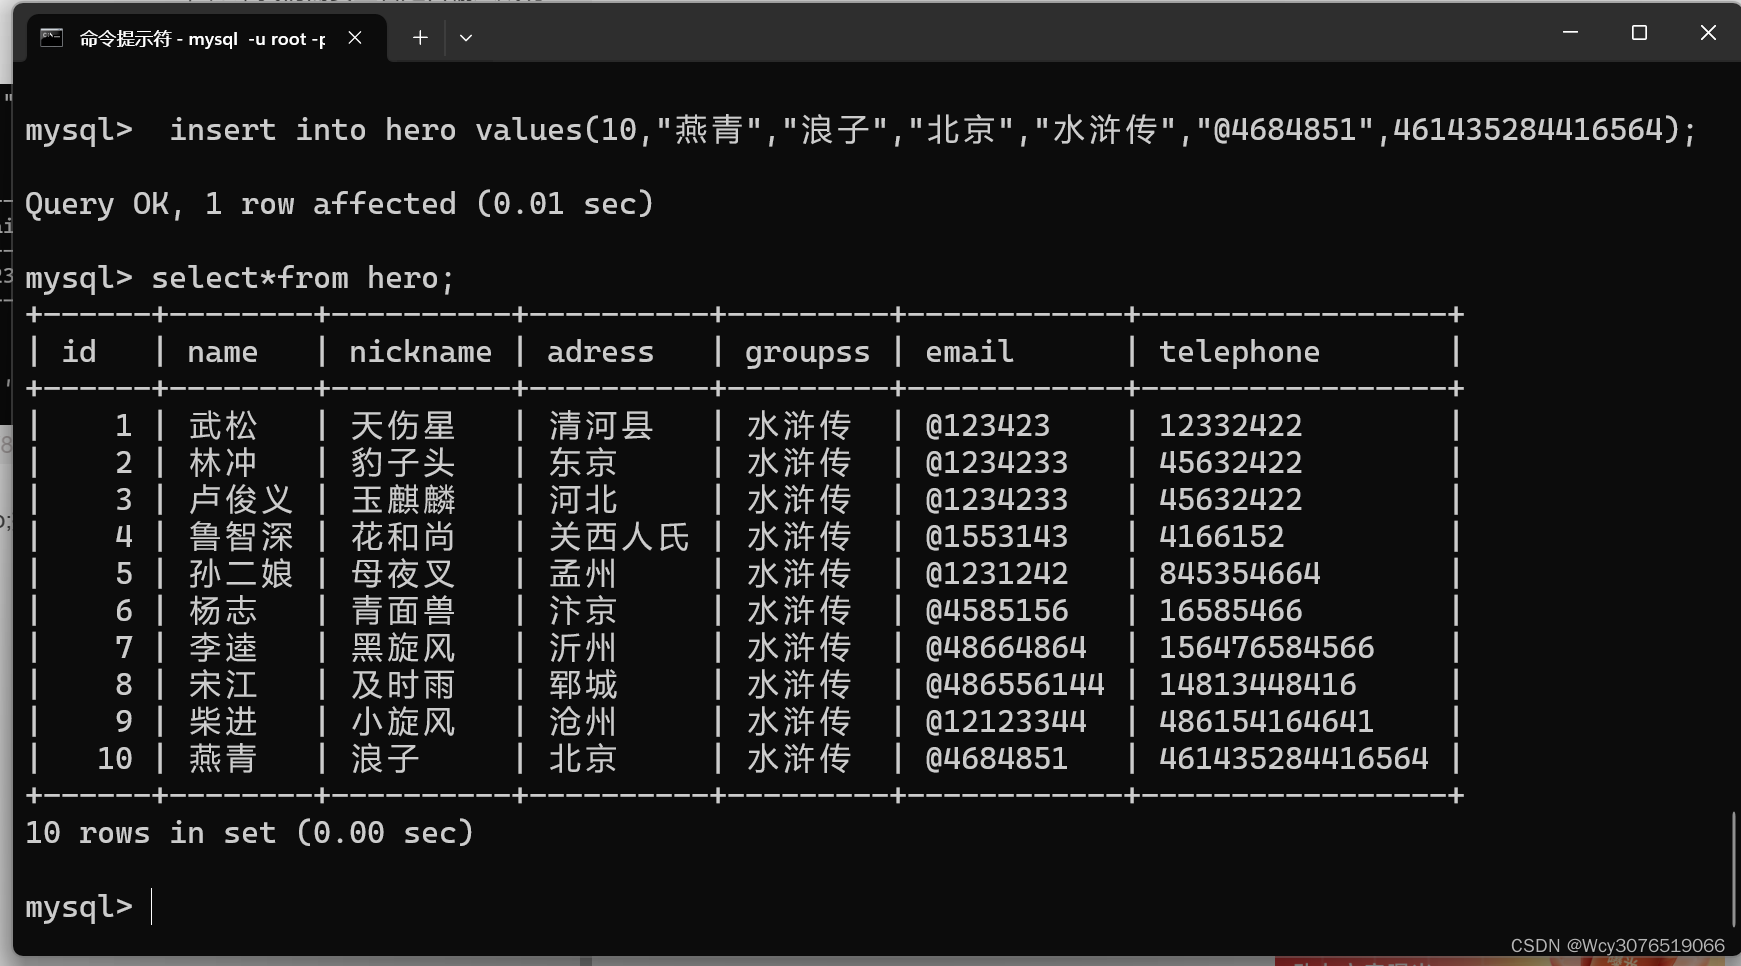Open the new tab profile dropdown
Viewport: 1741px width, 966px height.
(x=466, y=38)
